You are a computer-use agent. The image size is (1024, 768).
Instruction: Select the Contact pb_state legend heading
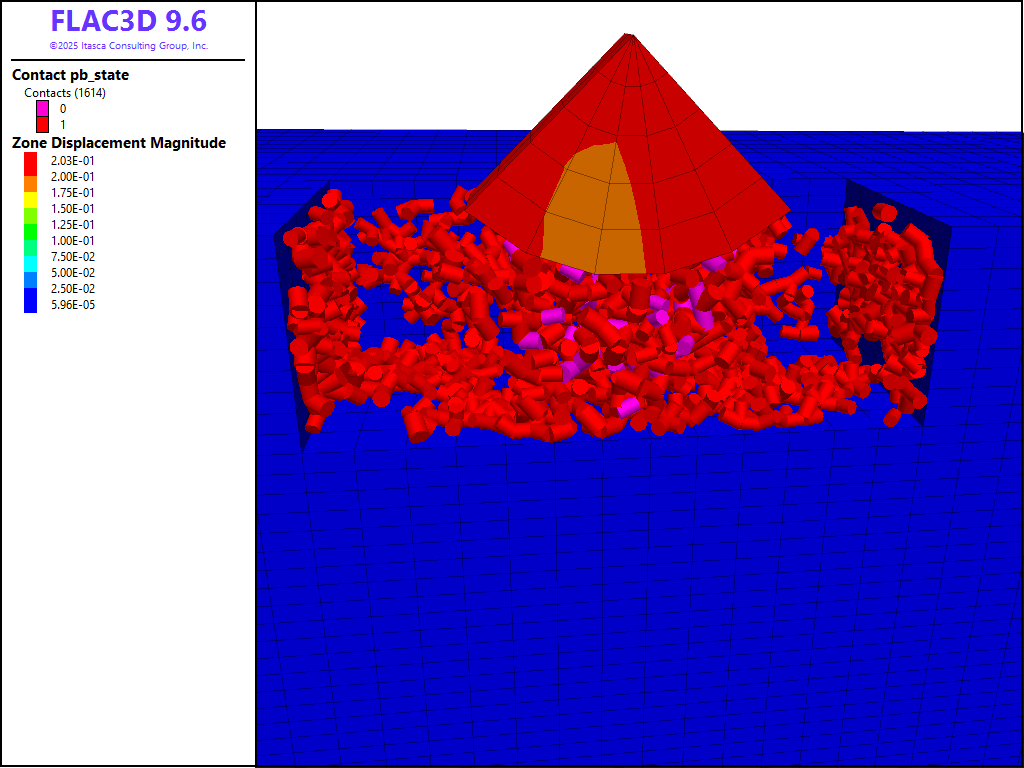pyautogui.click(x=70, y=75)
